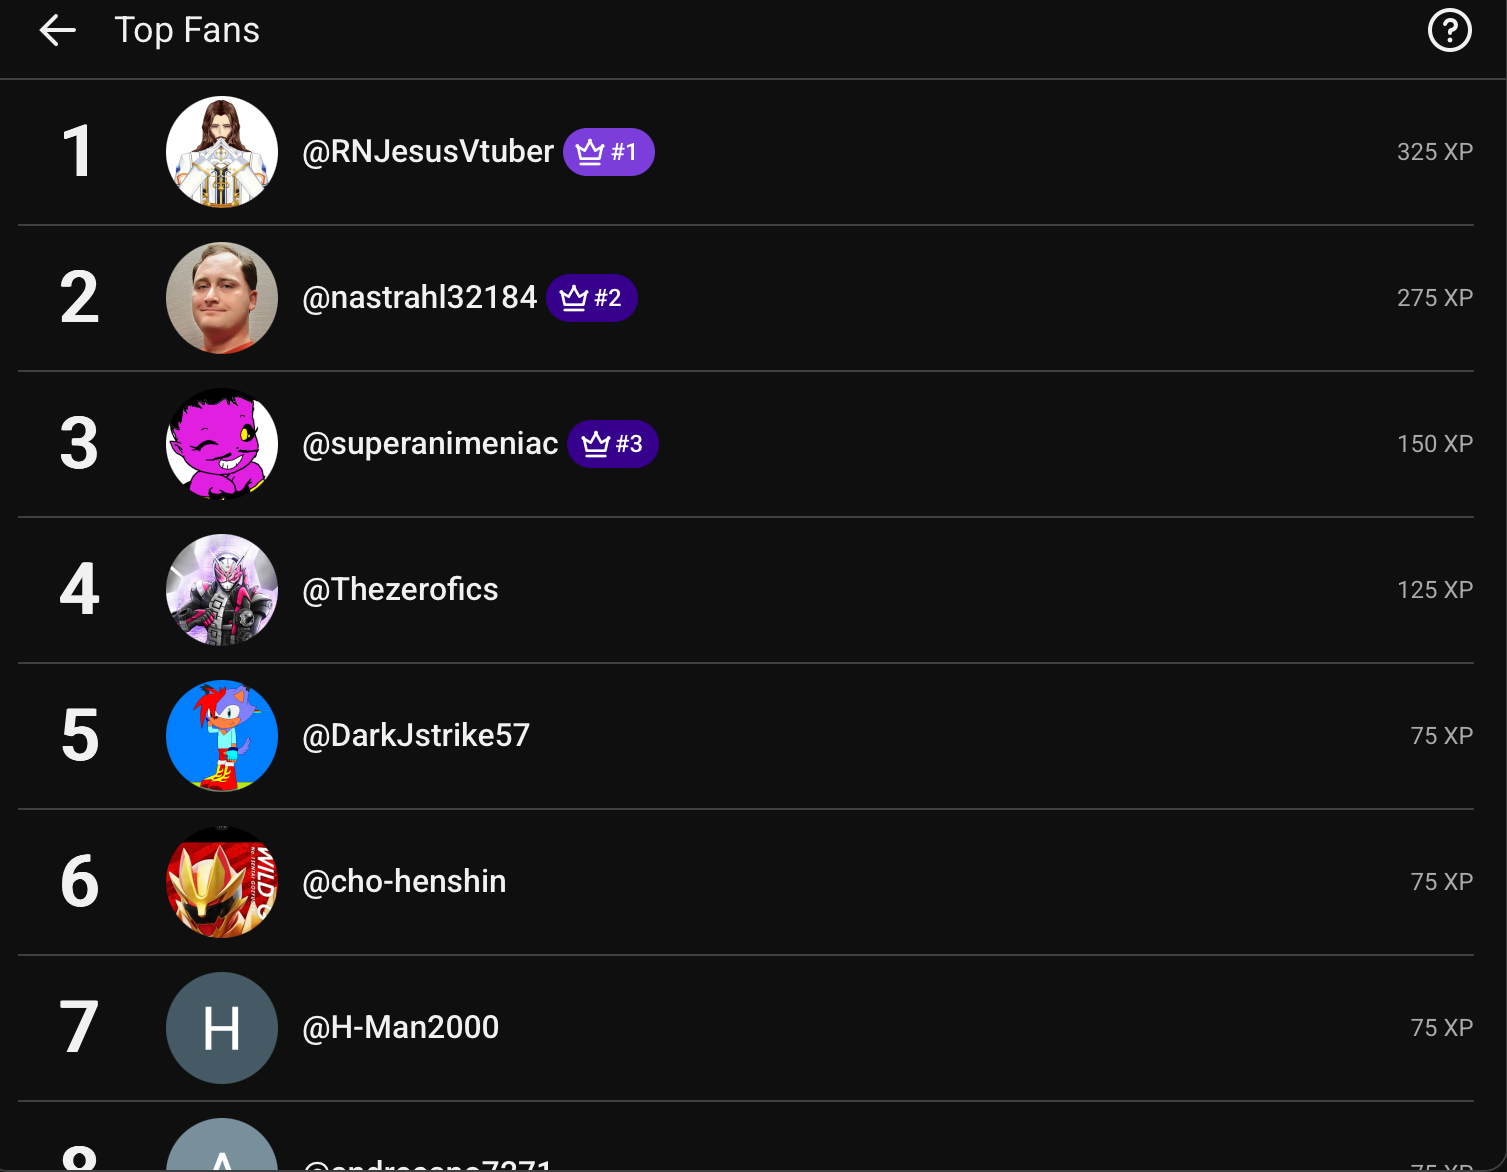Viewport: 1507px width, 1172px height.
Task: Click the #3 crown badge
Action: 612,444
